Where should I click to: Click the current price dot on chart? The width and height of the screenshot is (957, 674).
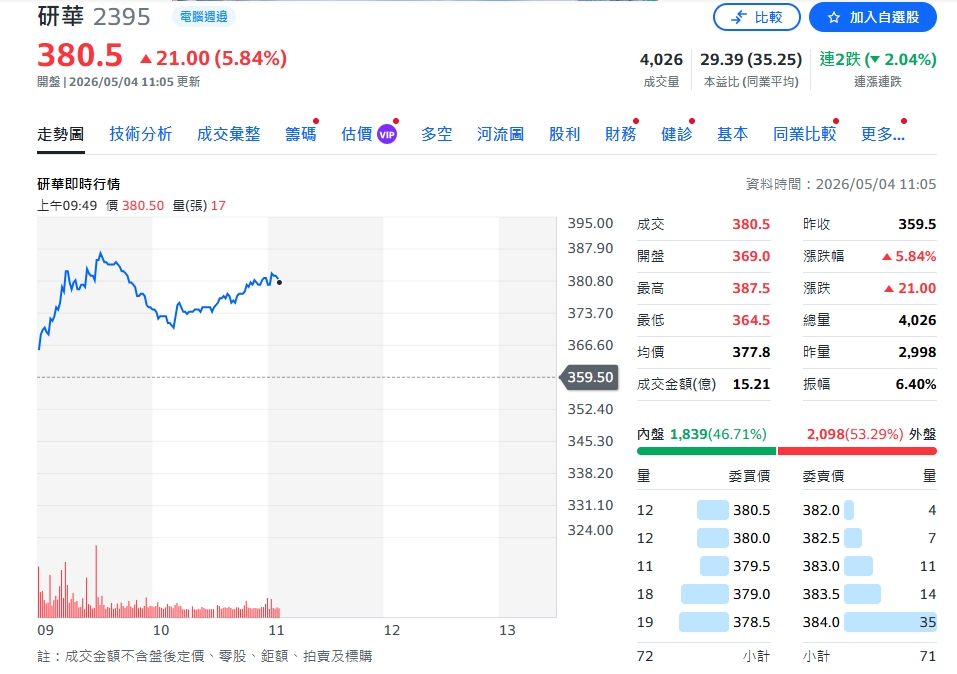(x=280, y=282)
